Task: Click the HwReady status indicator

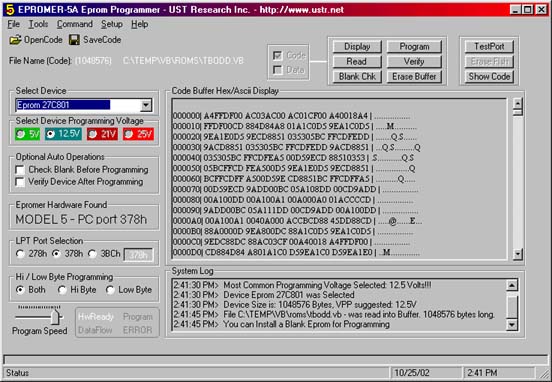Action: (96, 317)
